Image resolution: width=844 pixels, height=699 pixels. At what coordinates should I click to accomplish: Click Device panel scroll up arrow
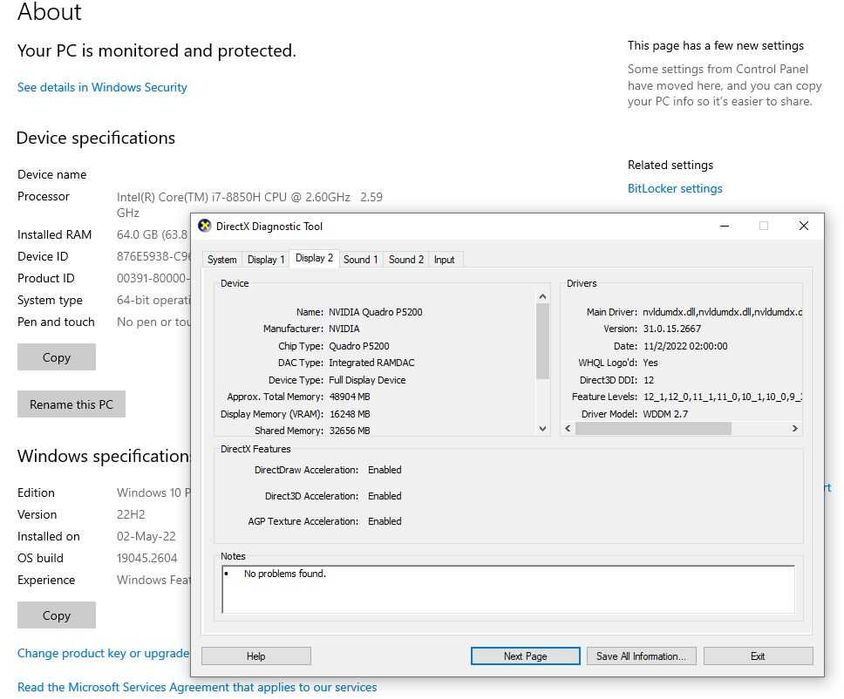(x=543, y=297)
